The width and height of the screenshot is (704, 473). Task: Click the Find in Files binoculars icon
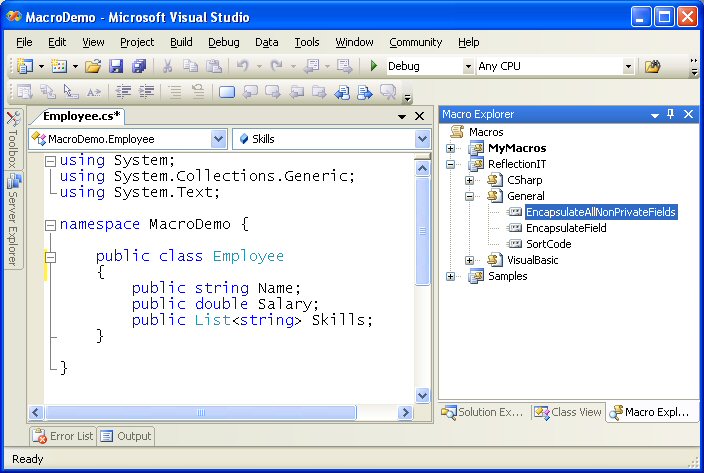(652, 66)
